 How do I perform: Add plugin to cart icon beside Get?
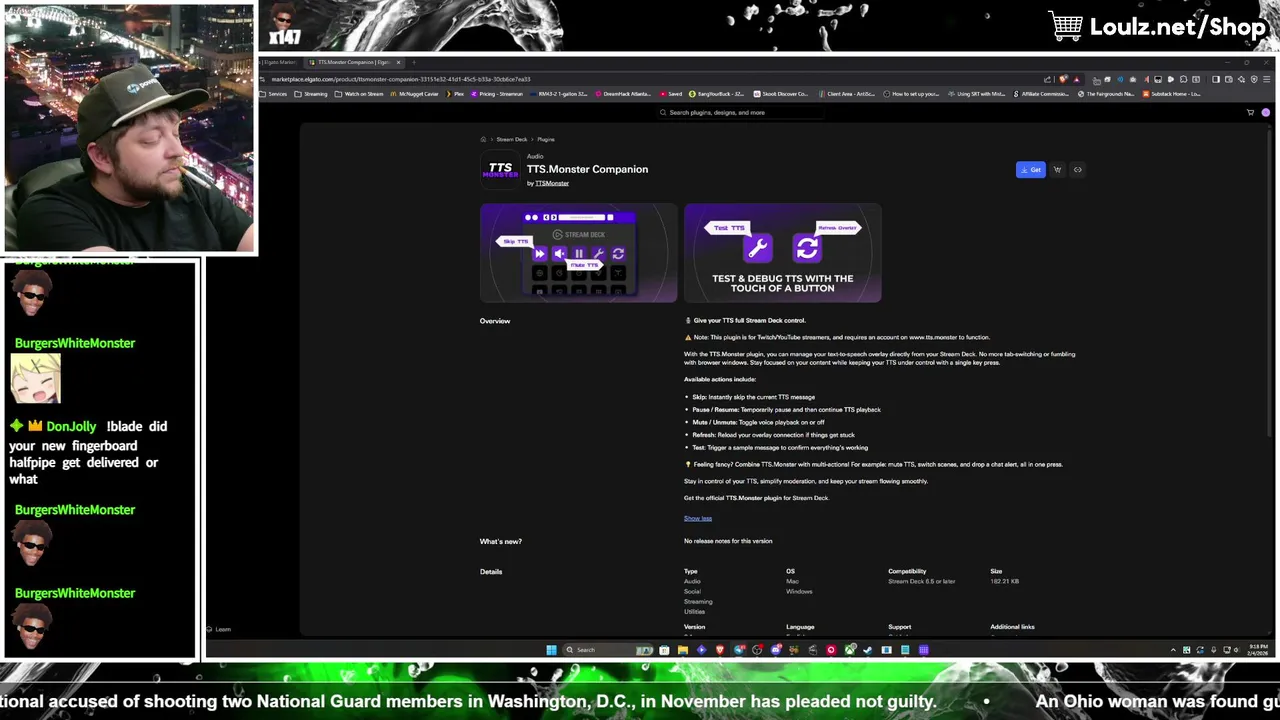point(1057,170)
